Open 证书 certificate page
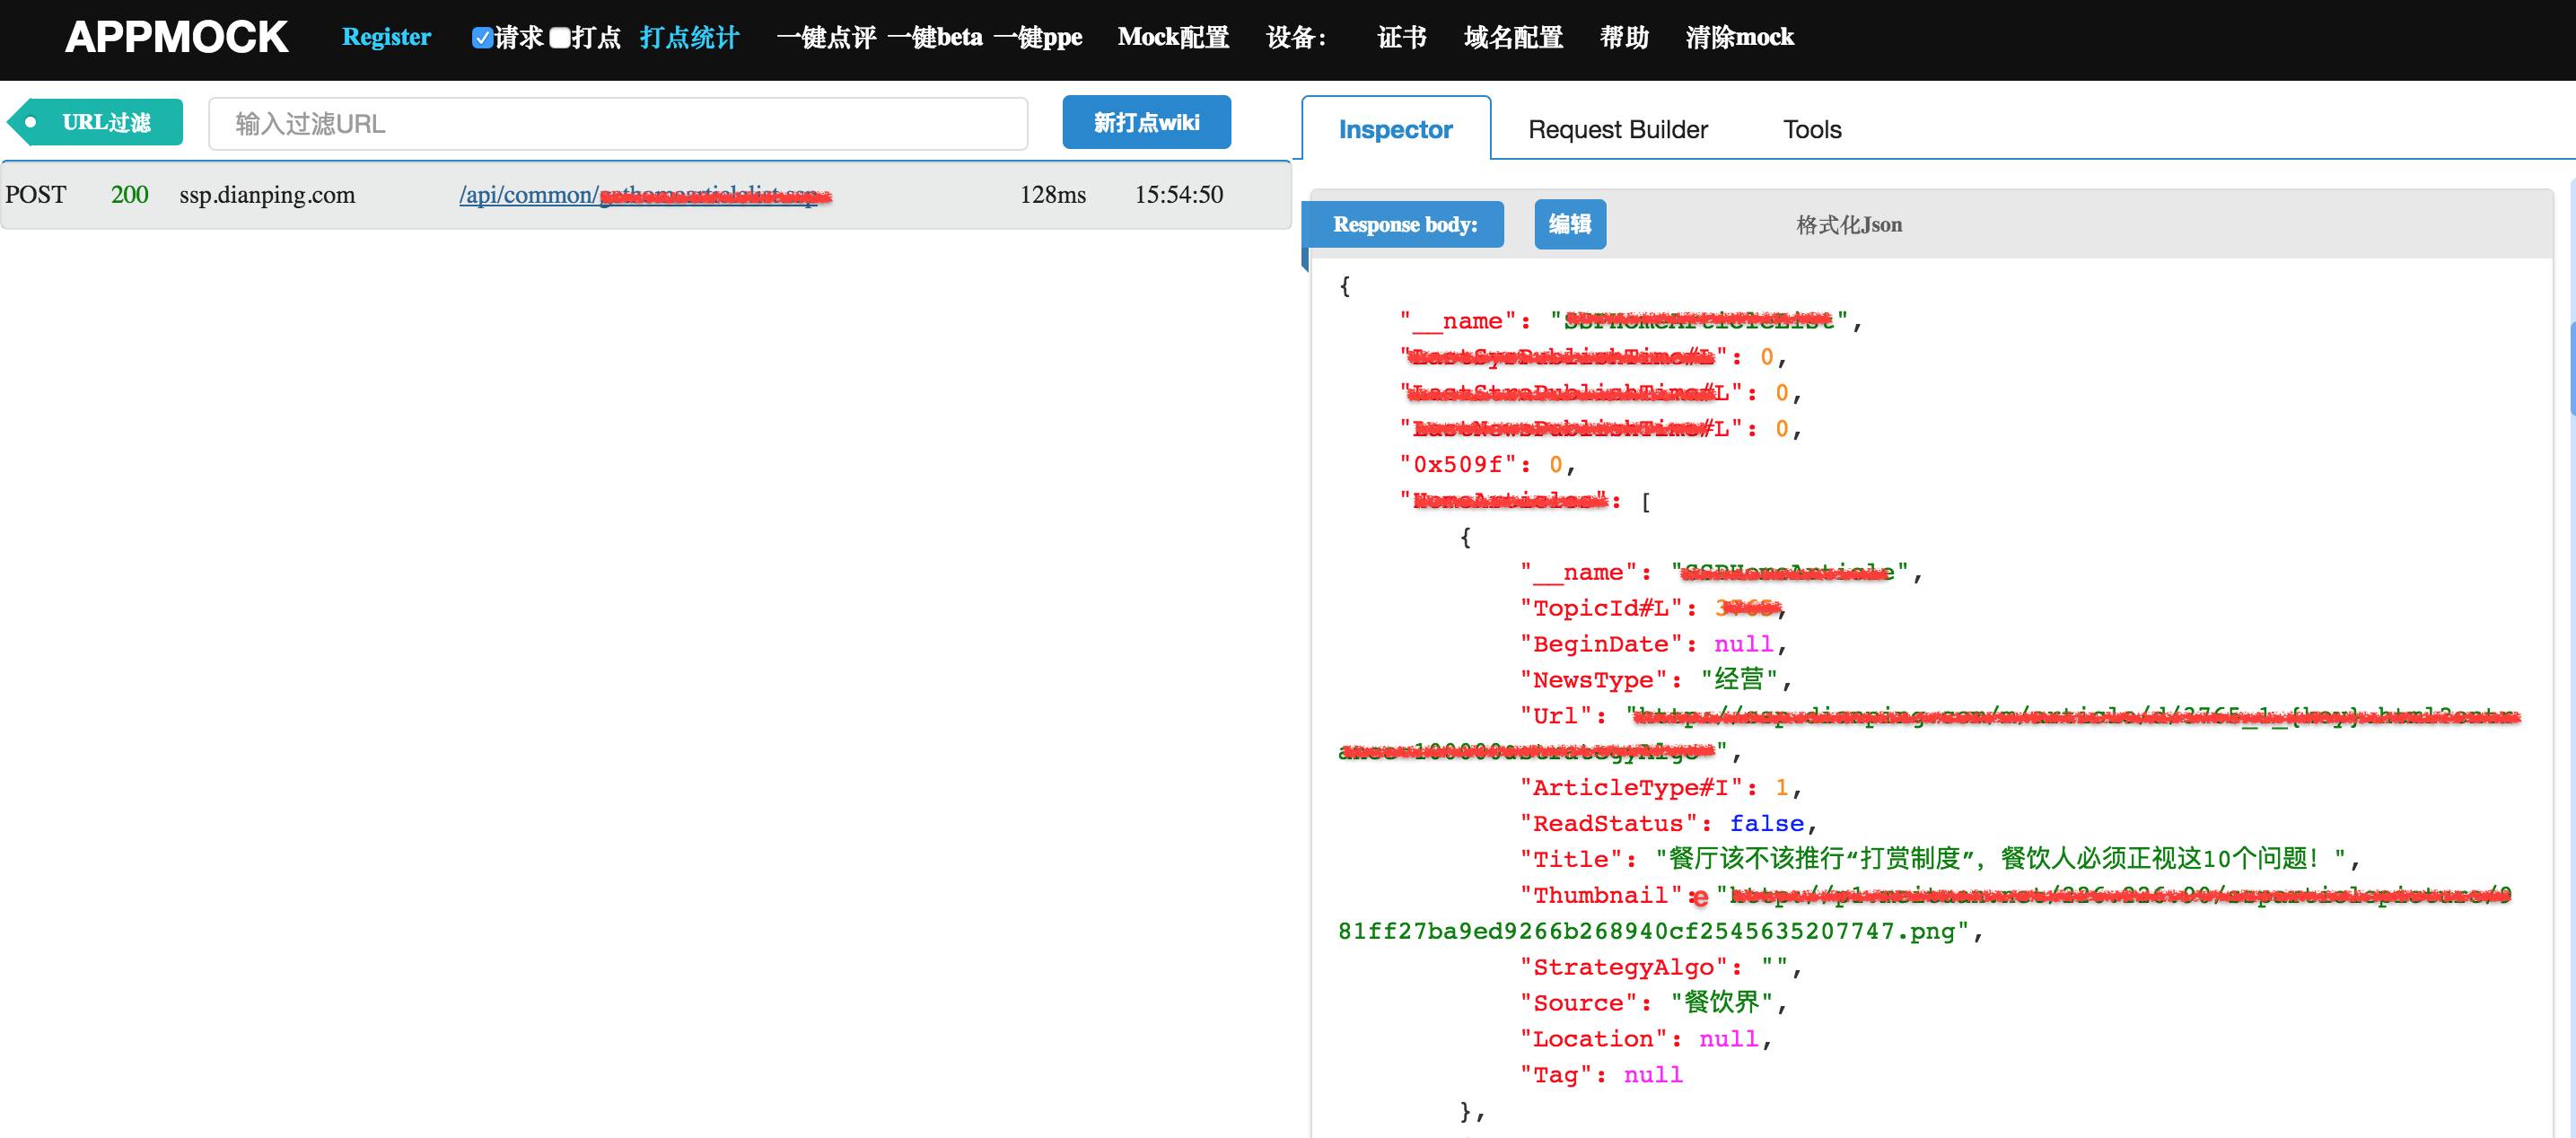This screenshot has height=1138, width=2576. [1401, 38]
